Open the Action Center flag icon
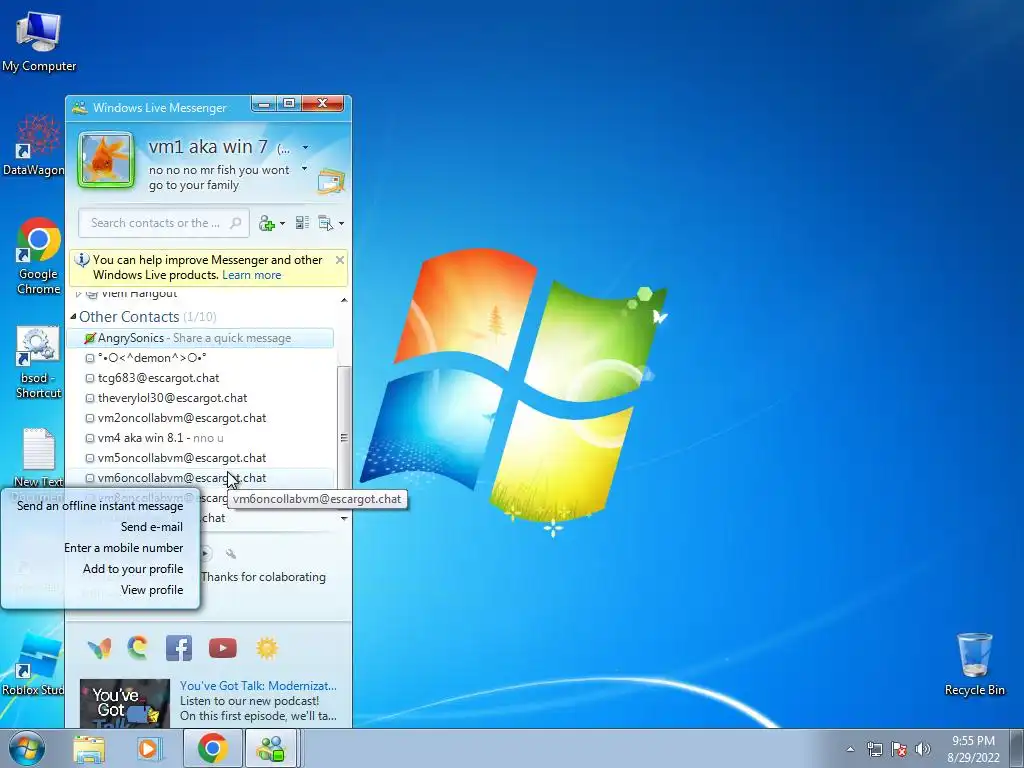 click(899, 749)
